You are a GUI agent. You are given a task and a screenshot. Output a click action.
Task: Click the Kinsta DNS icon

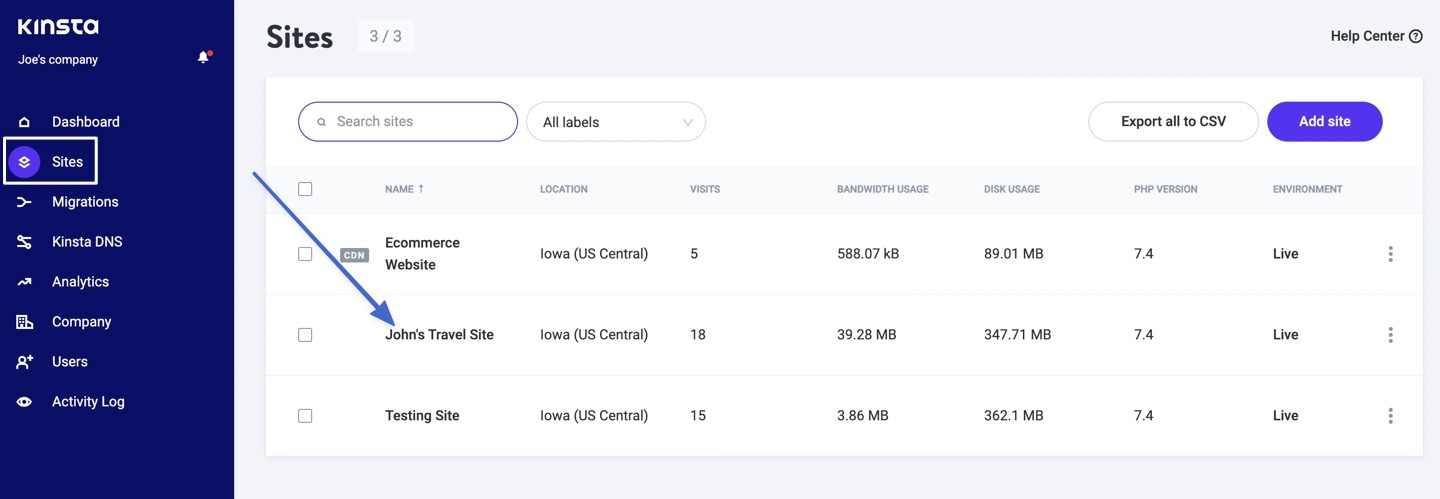(x=24, y=242)
